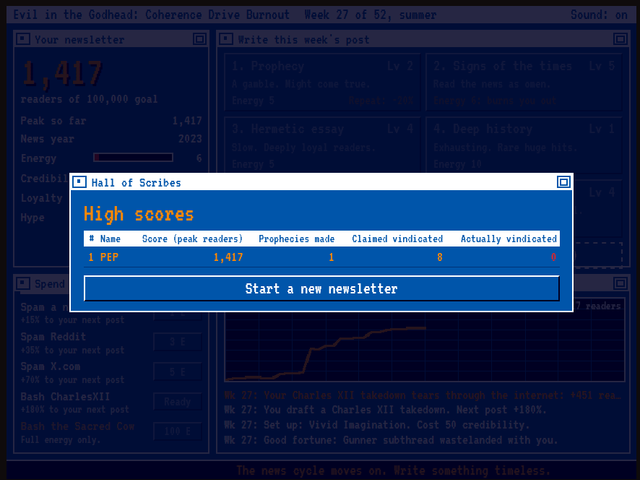Screen dimensions: 640x480
Task: Select the Deep history post option
Action: pyautogui.click(x=524, y=146)
